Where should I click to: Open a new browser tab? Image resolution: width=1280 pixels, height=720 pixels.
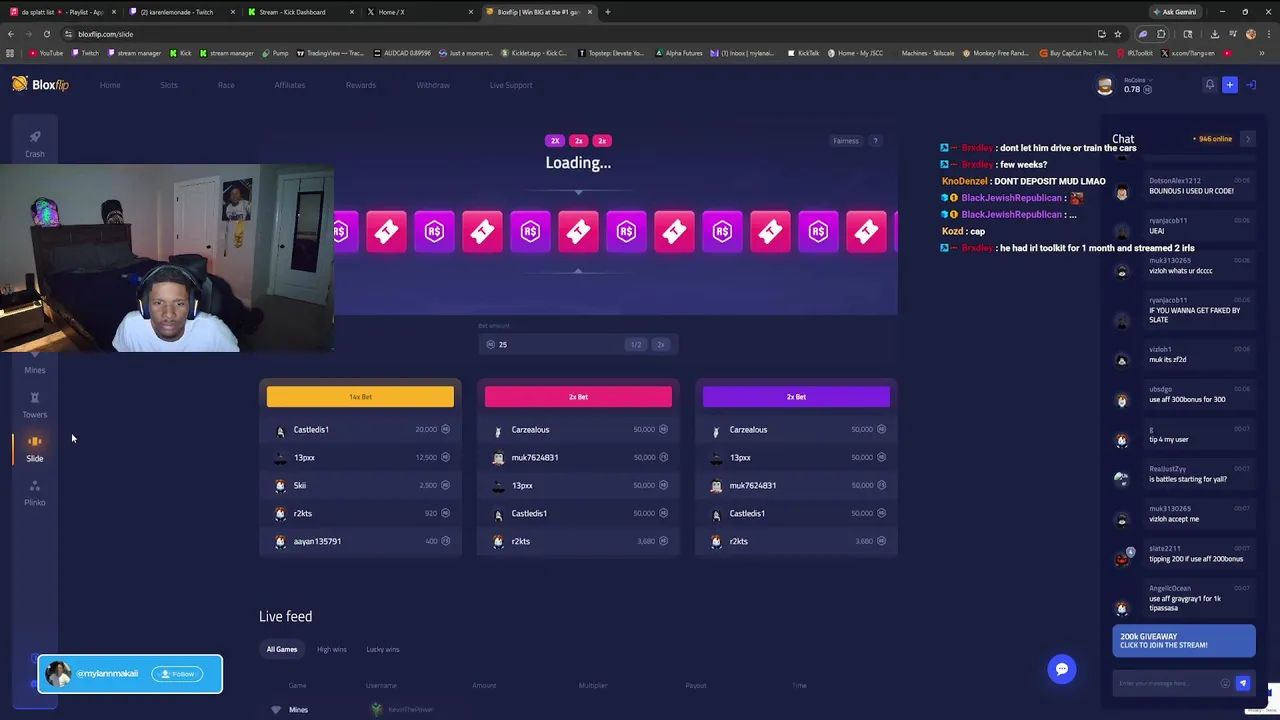coord(608,12)
